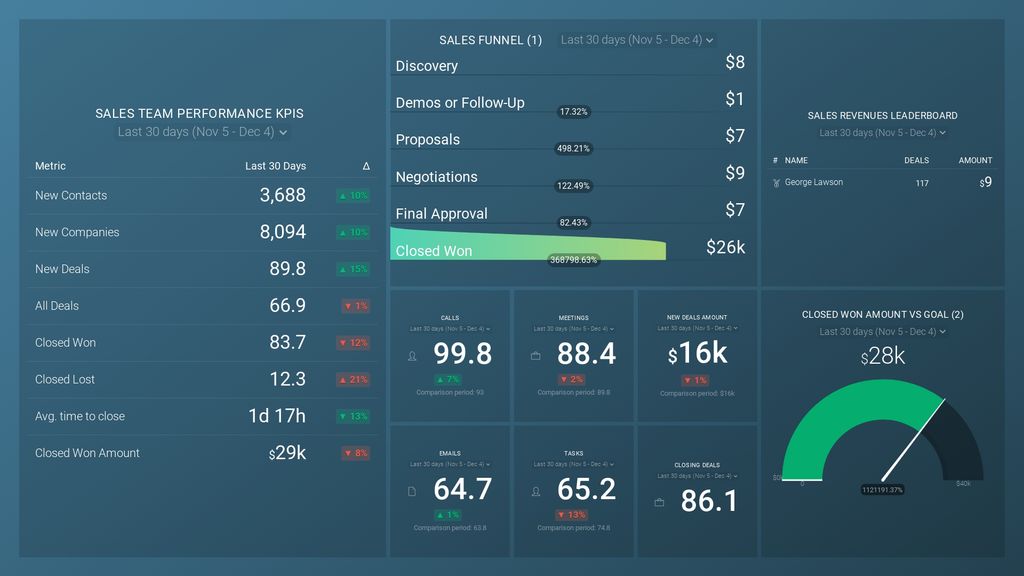Click the briefcase icon beside Closing Deals 86.1
This screenshot has height=576, width=1024.
point(657,502)
